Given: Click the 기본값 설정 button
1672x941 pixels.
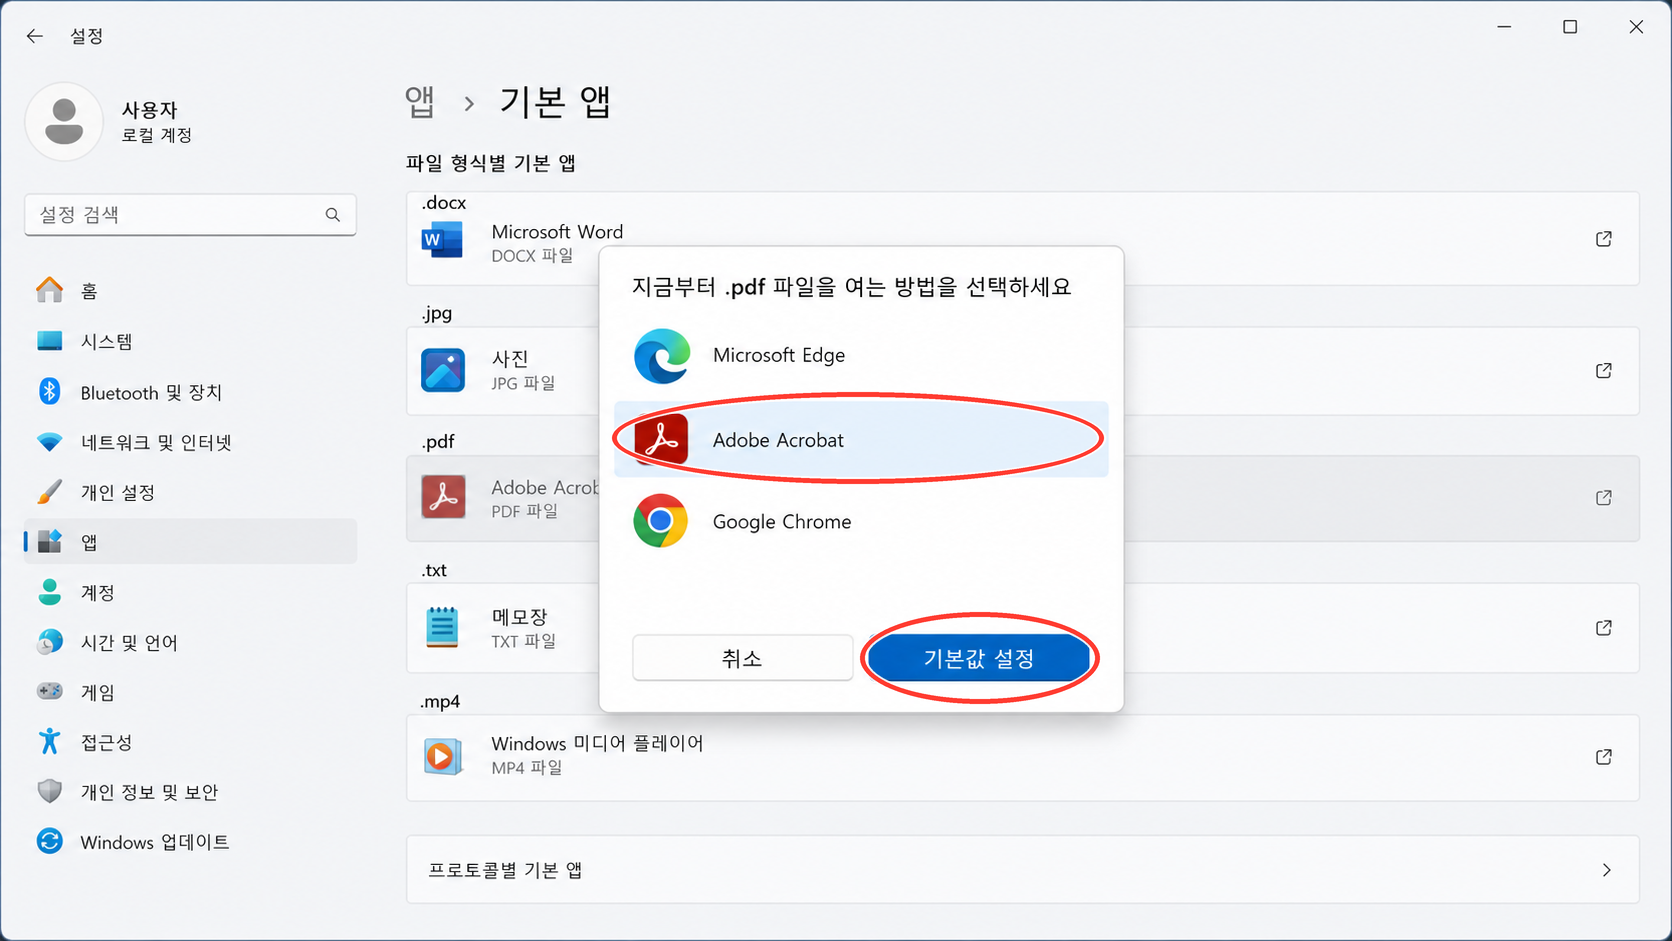Looking at the screenshot, I should point(978,658).
